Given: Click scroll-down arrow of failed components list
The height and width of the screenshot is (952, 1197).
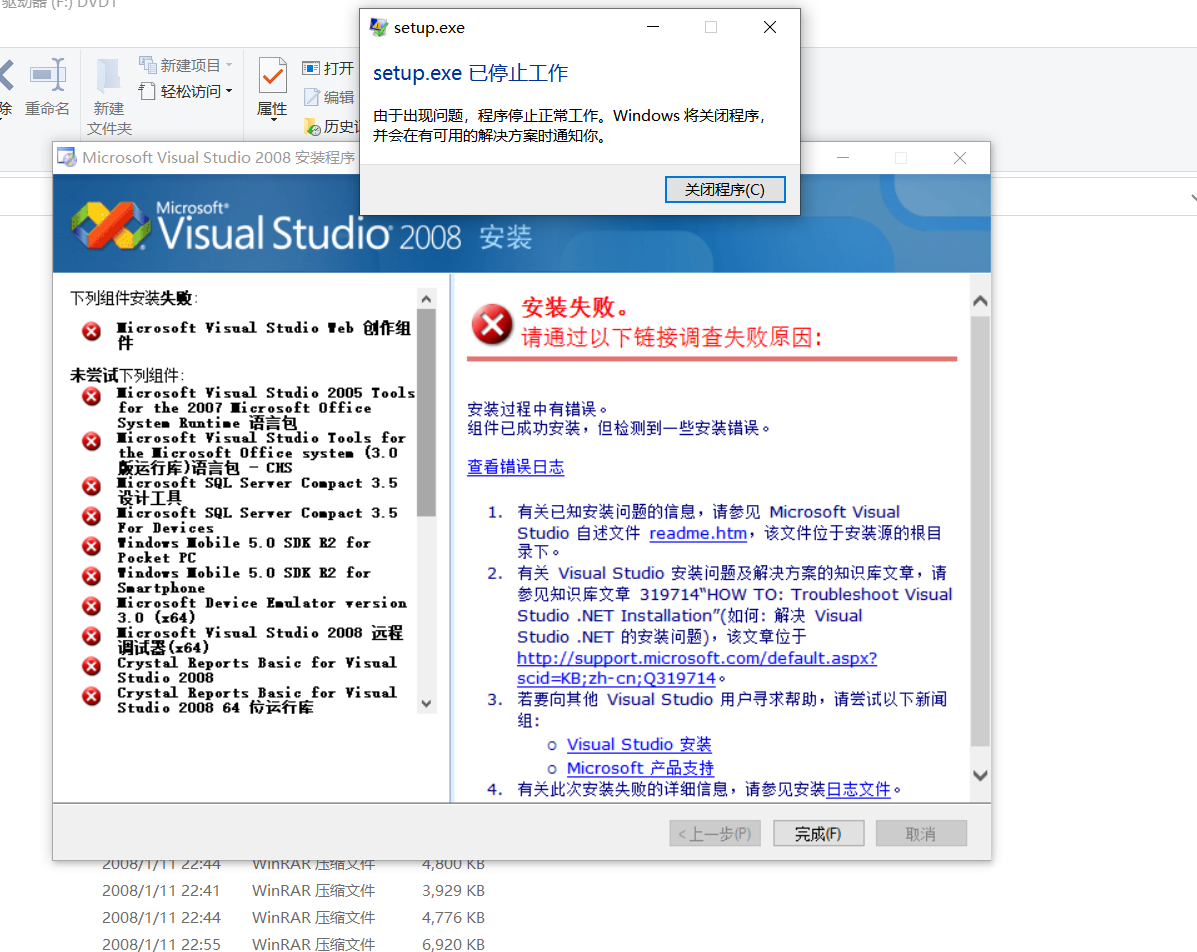Looking at the screenshot, I should (426, 704).
